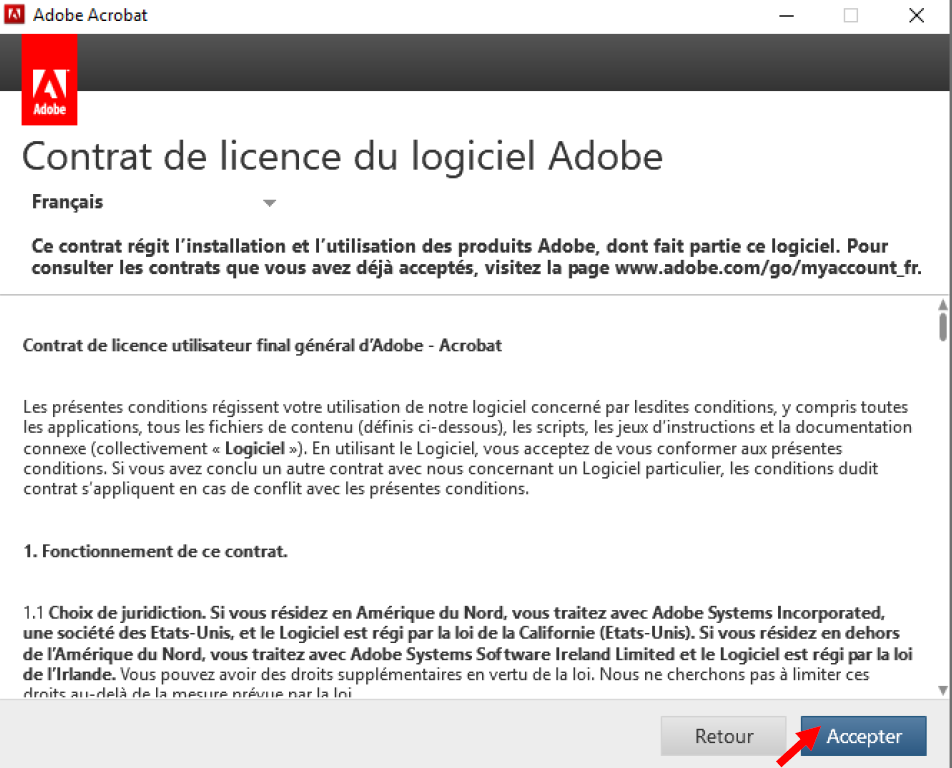This screenshot has height=768, width=952.
Task: Click the grayed-out maximize window button
Action: coord(851,16)
